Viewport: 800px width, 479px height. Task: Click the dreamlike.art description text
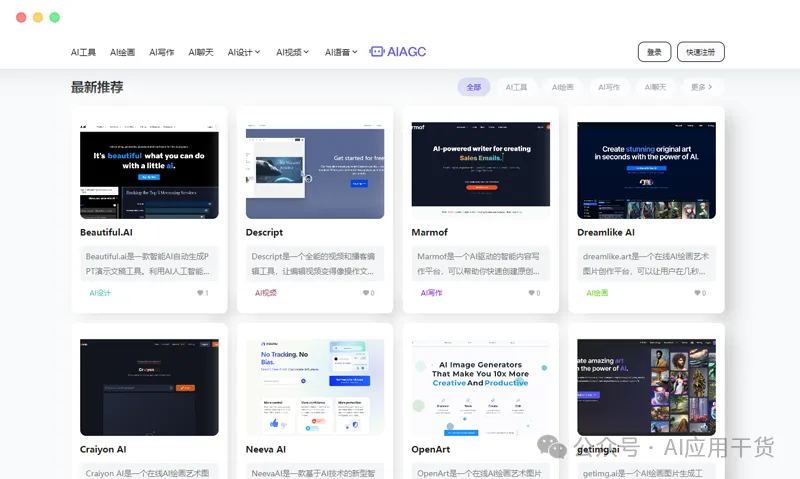click(x=646, y=264)
